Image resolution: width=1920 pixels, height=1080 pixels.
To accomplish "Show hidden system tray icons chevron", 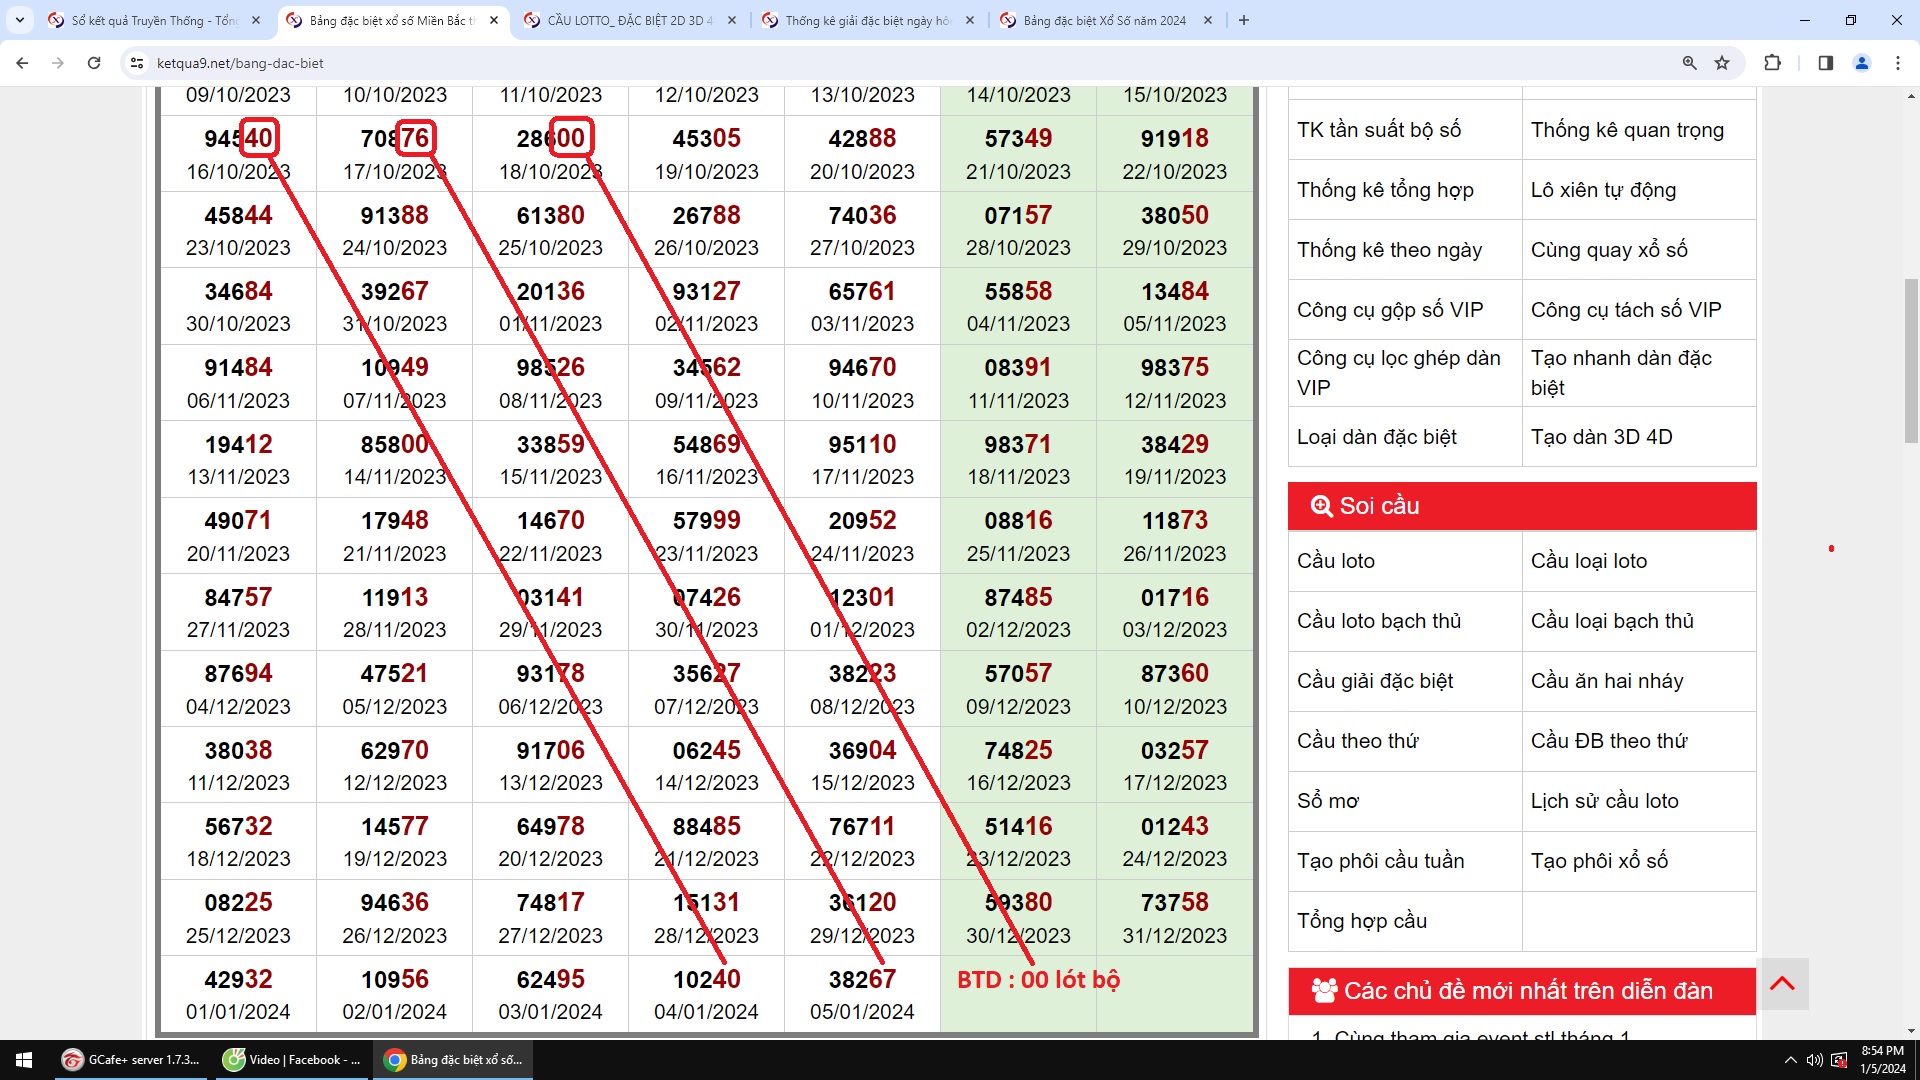I will point(1790,1060).
